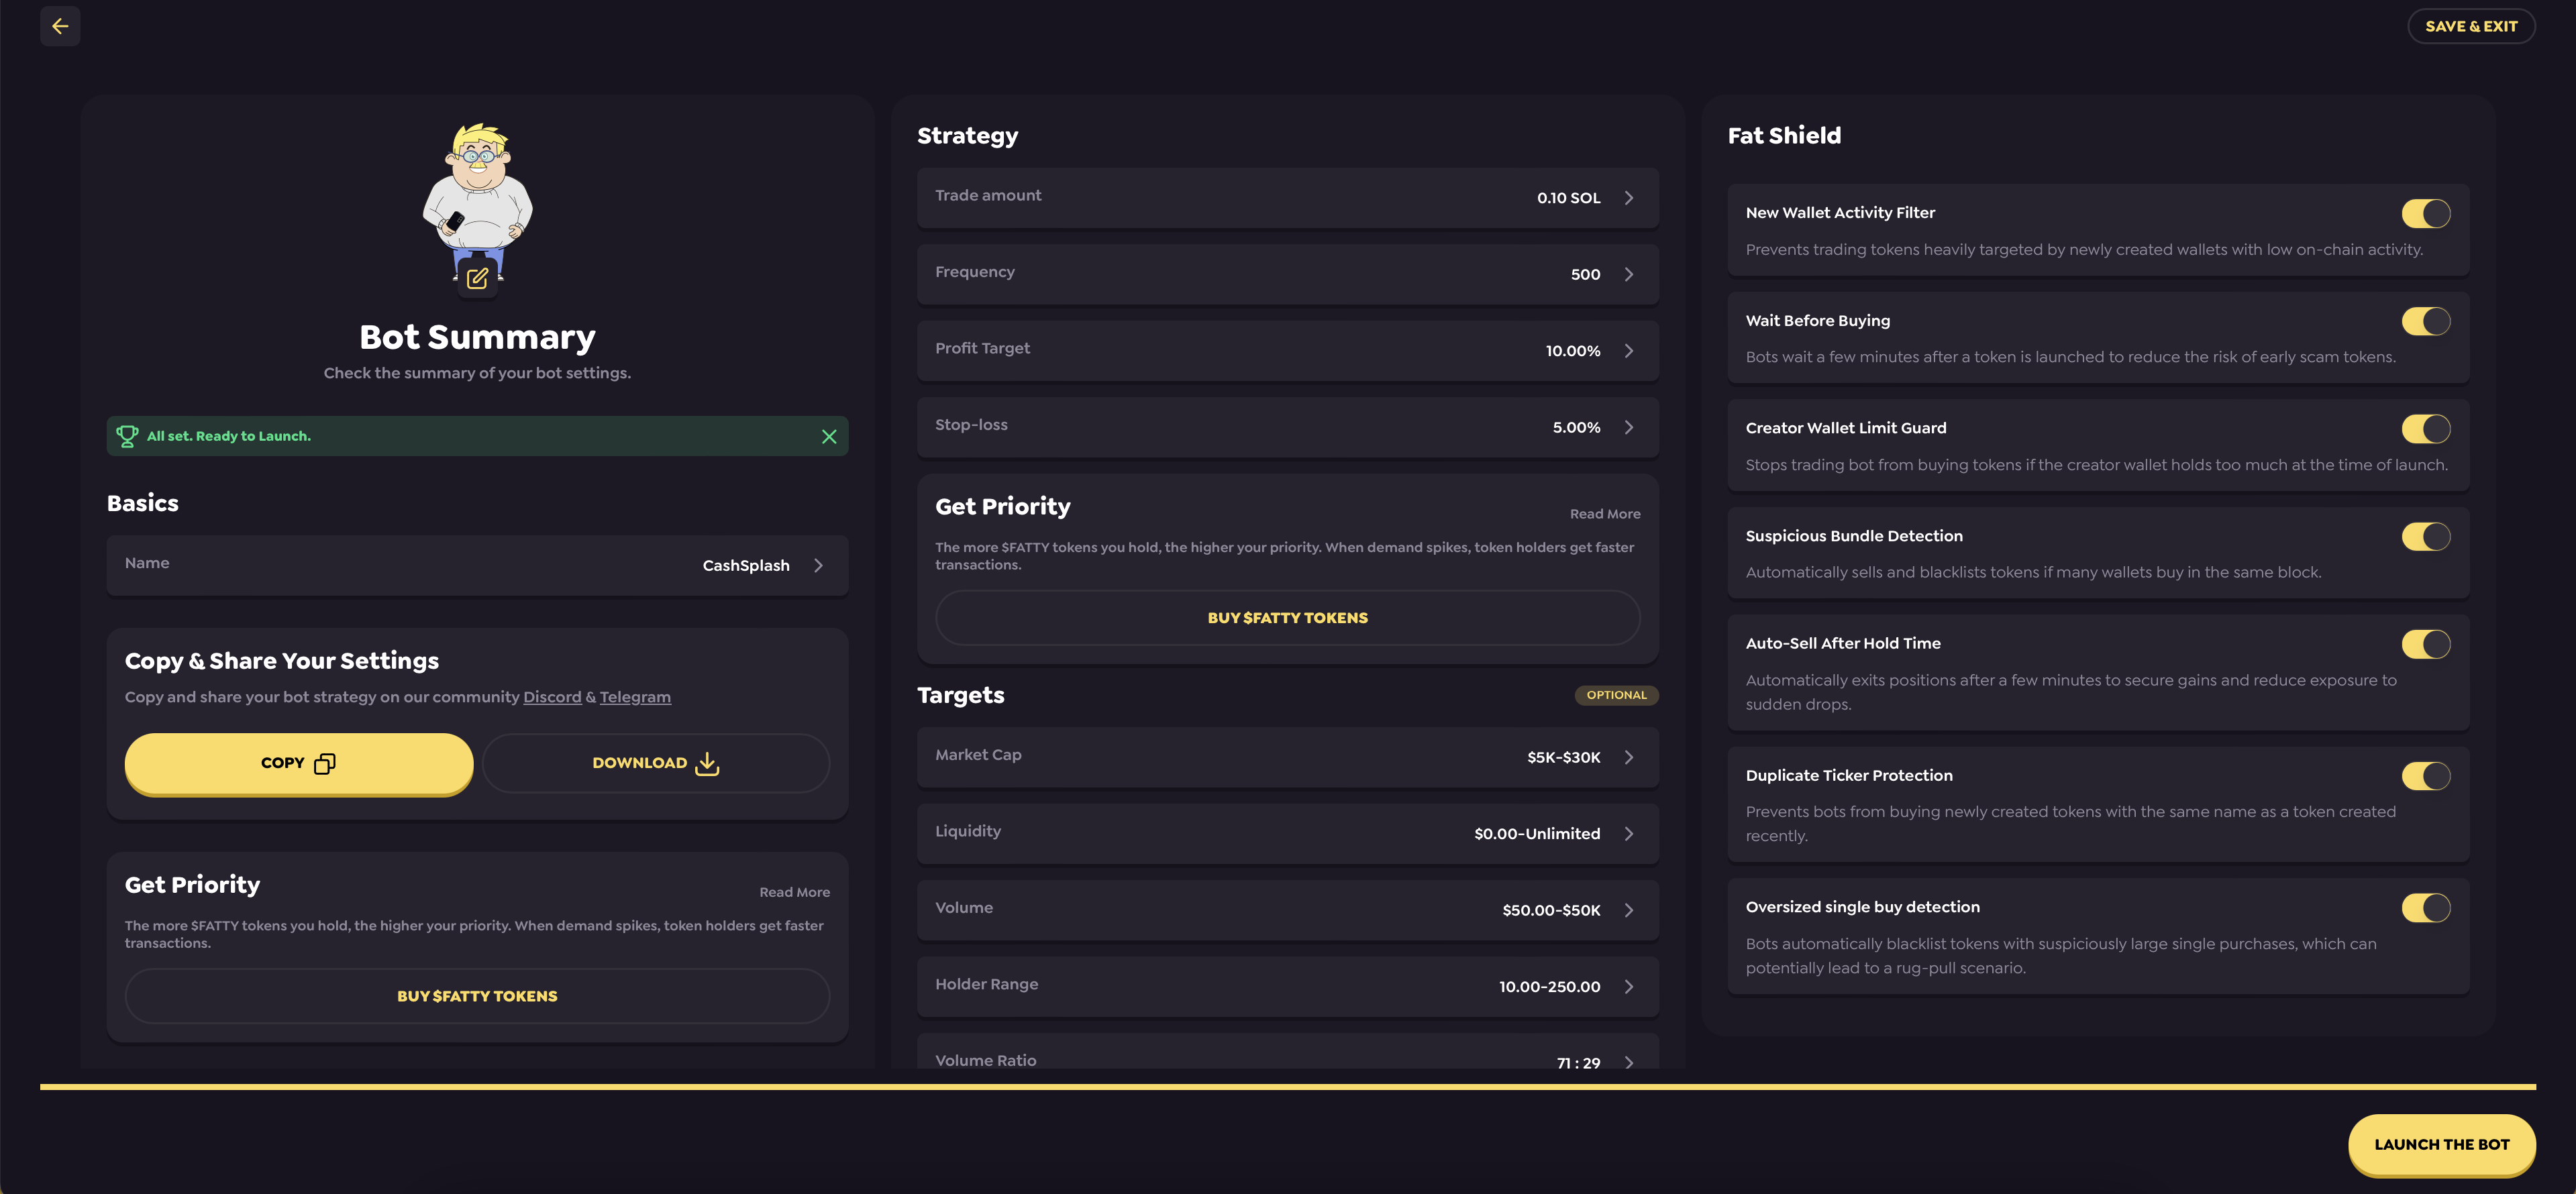Disable New Wallet Activity Filter
The width and height of the screenshot is (2576, 1194).
pyautogui.click(x=2425, y=213)
